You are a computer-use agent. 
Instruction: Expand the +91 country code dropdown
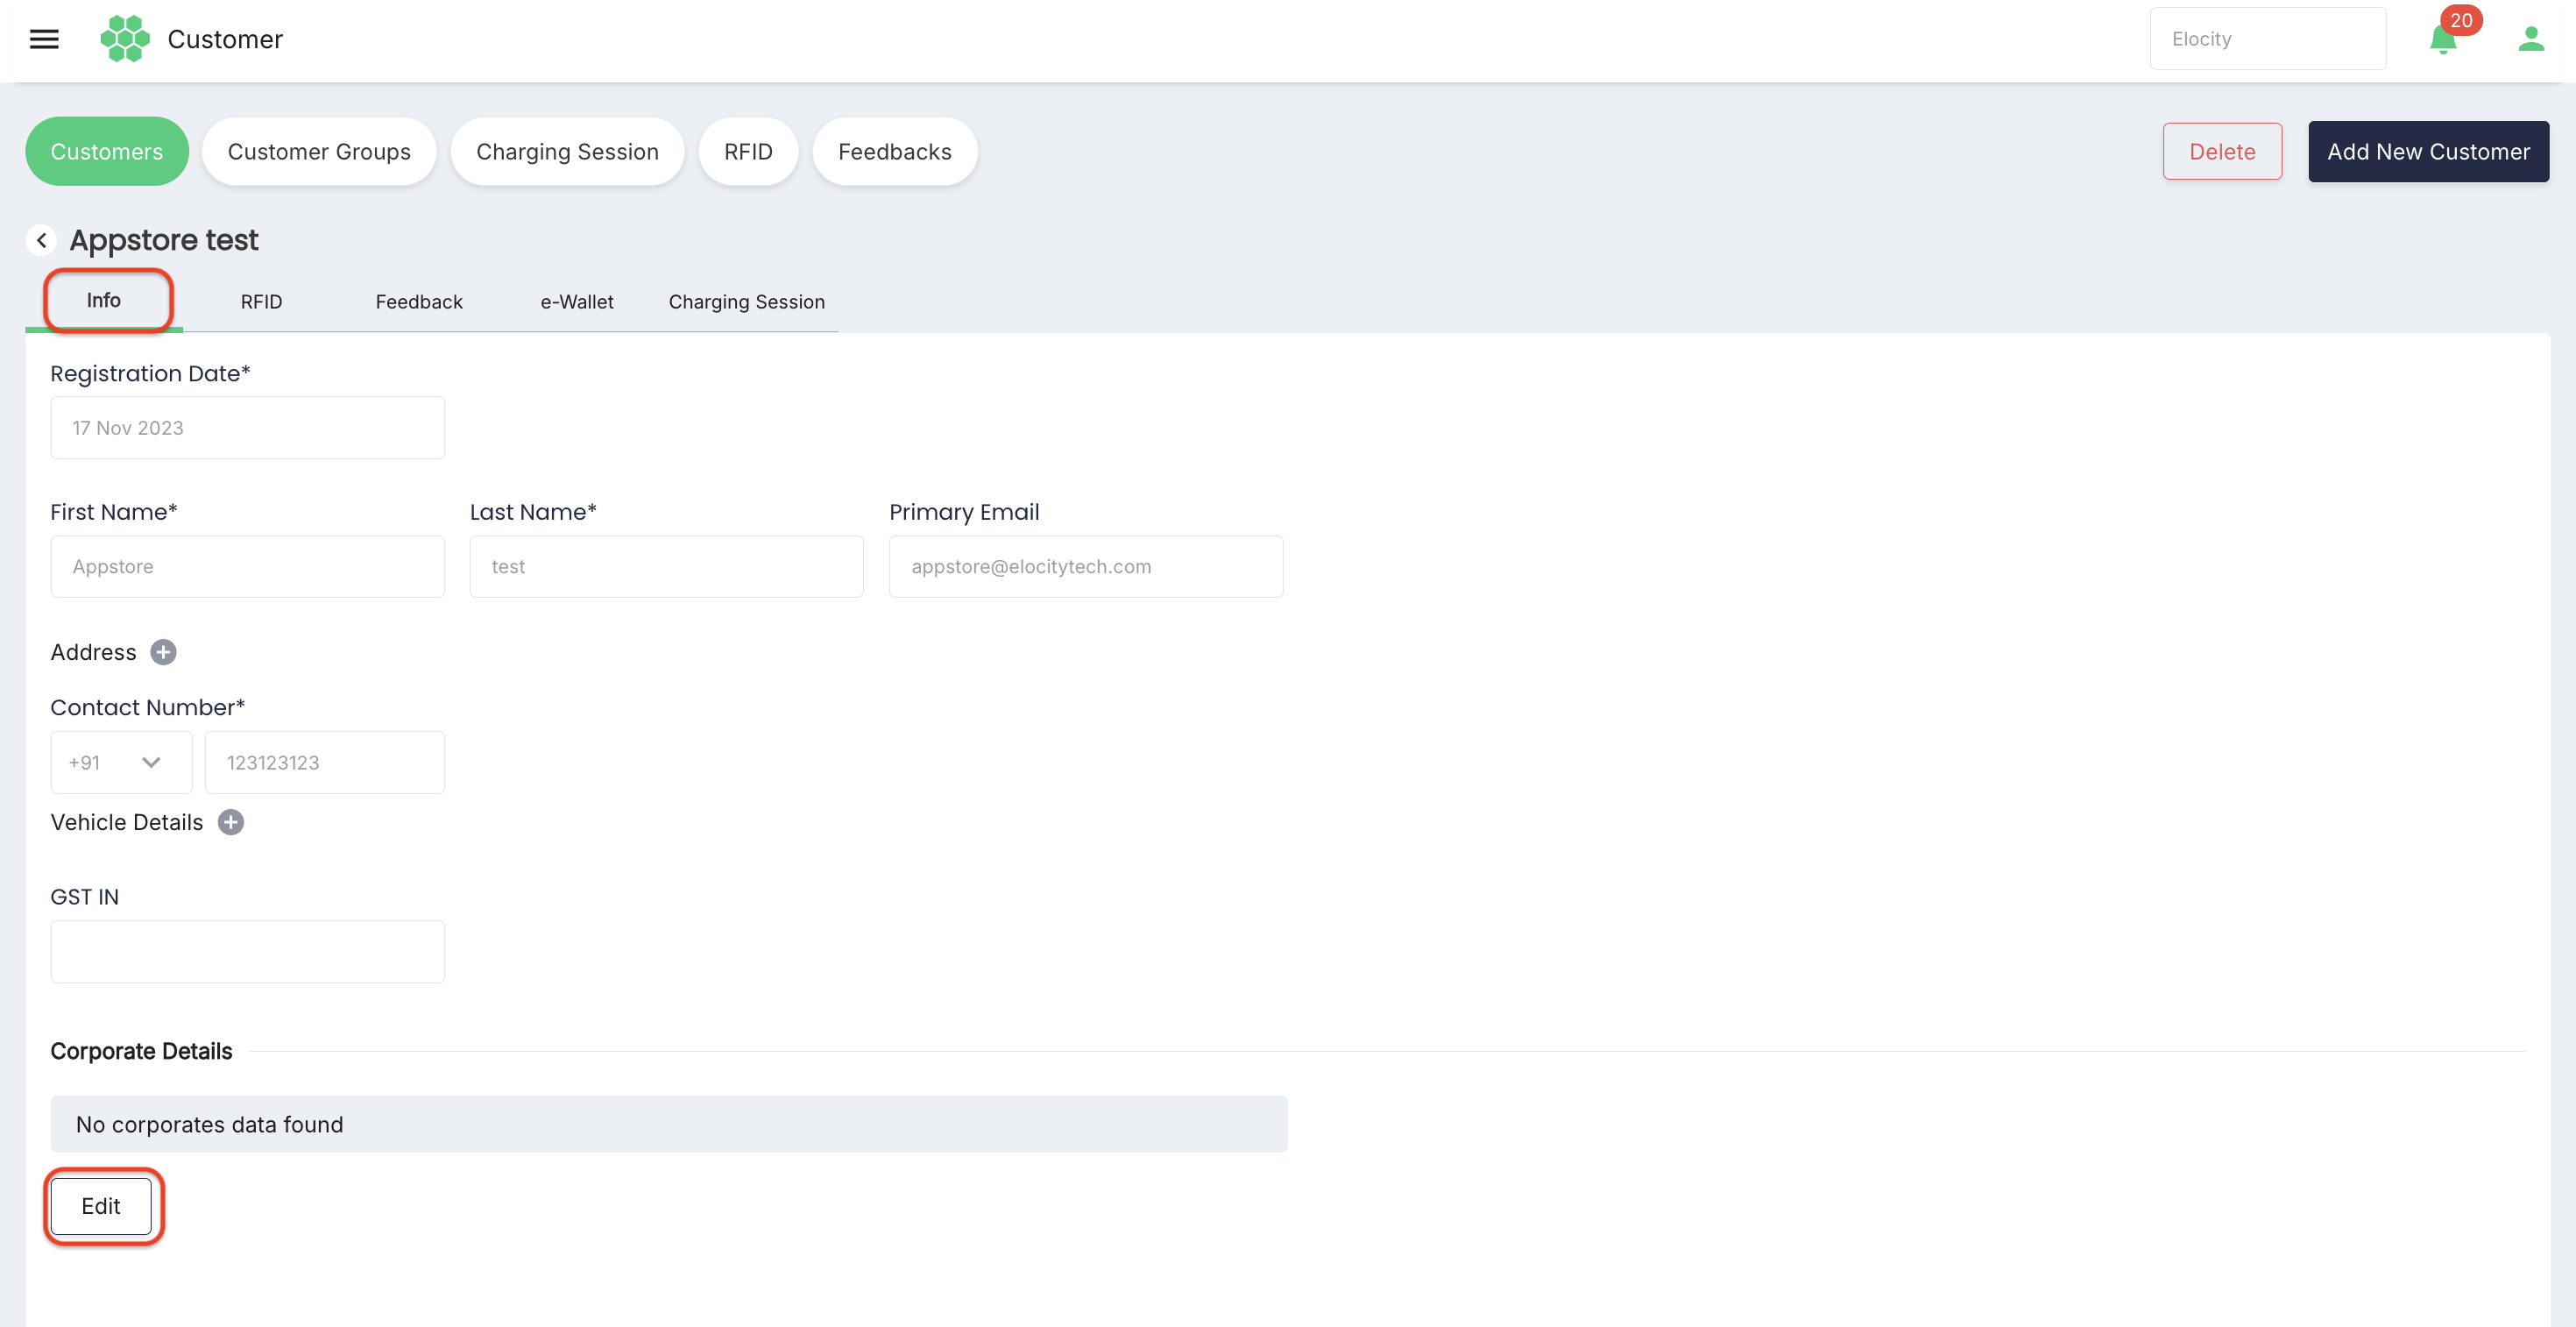click(121, 762)
